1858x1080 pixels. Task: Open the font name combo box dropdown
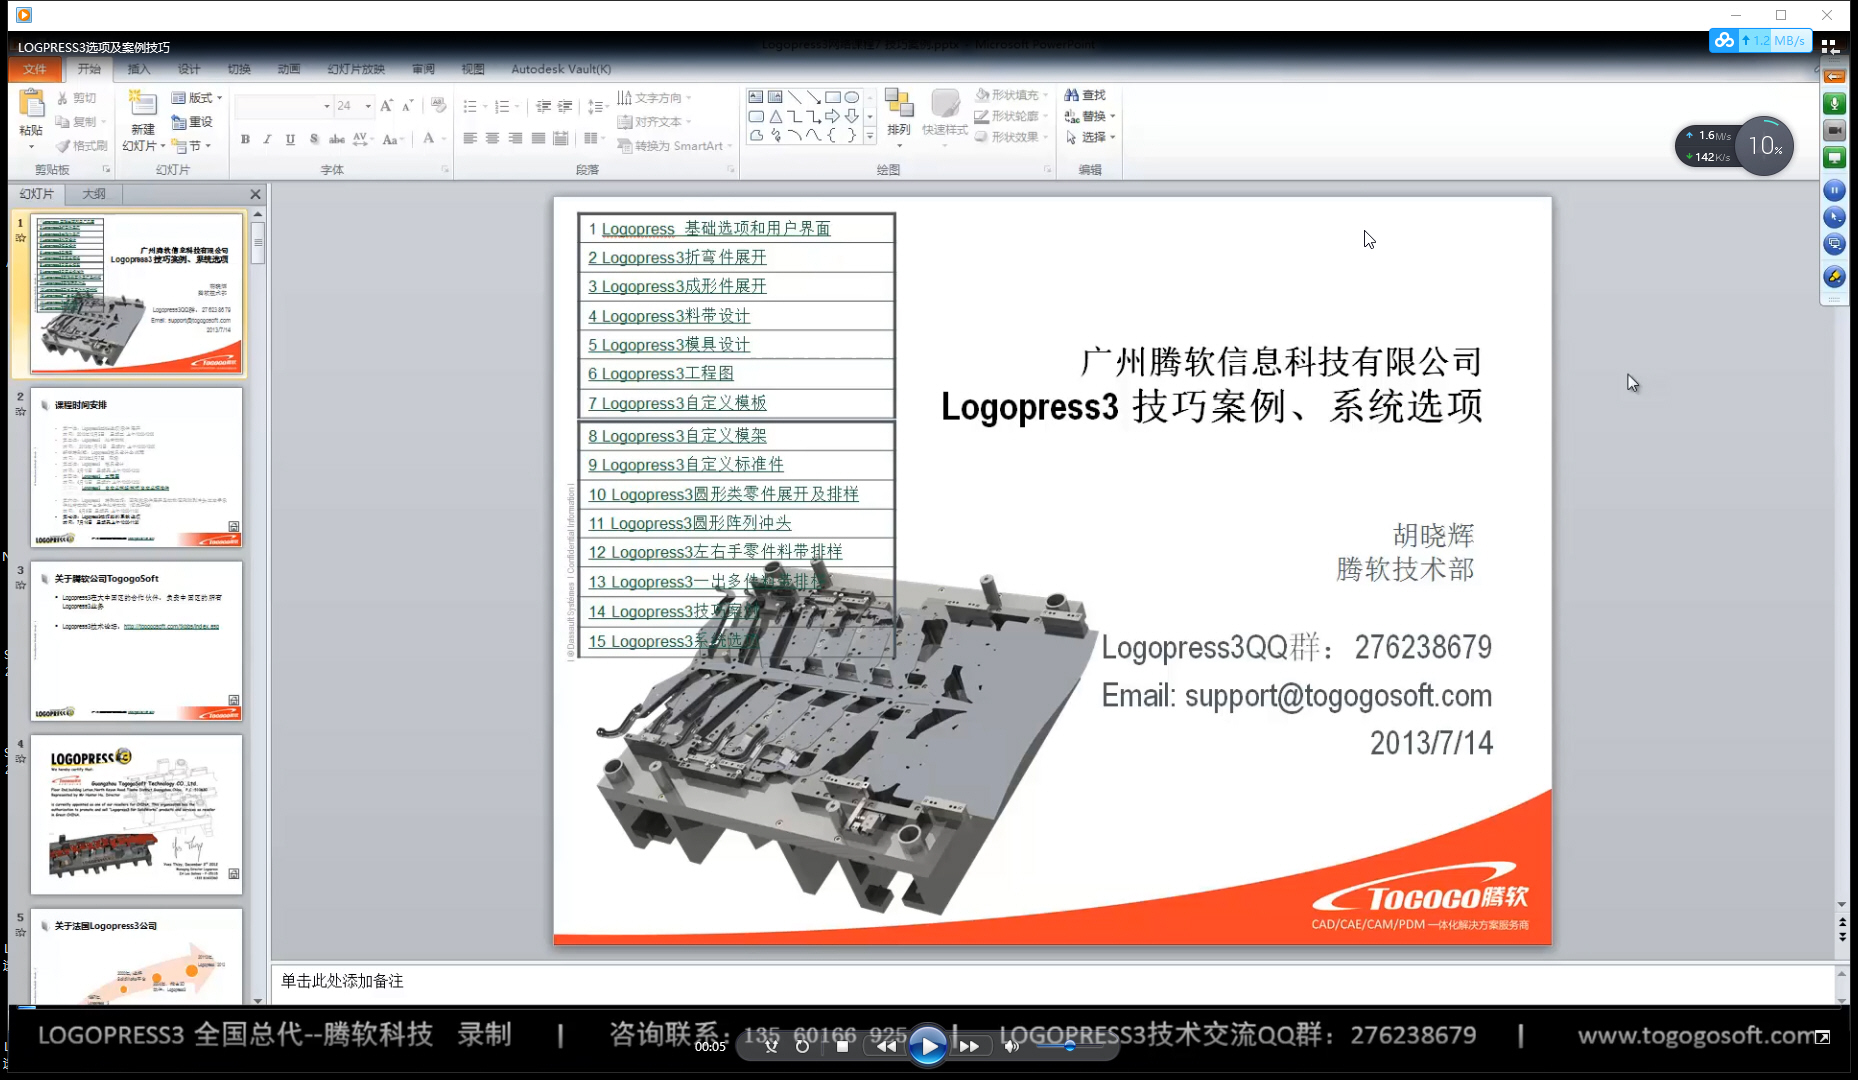coord(326,106)
